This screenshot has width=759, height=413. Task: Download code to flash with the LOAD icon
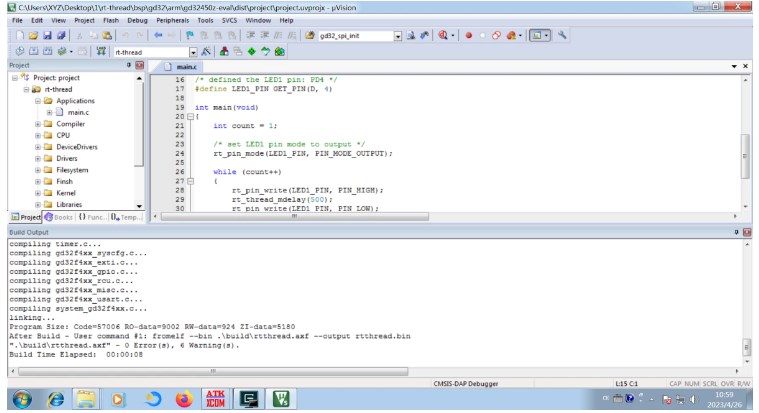101,51
